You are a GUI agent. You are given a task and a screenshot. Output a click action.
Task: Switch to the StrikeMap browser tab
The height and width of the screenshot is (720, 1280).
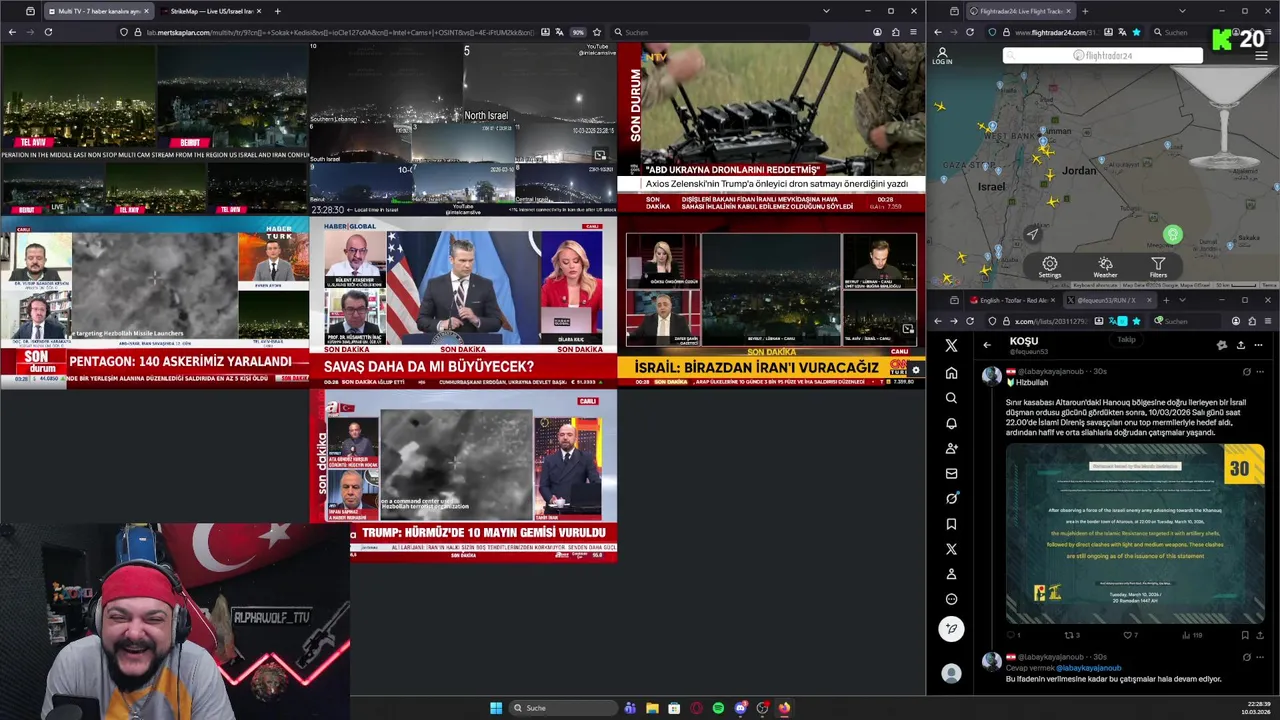click(210, 11)
